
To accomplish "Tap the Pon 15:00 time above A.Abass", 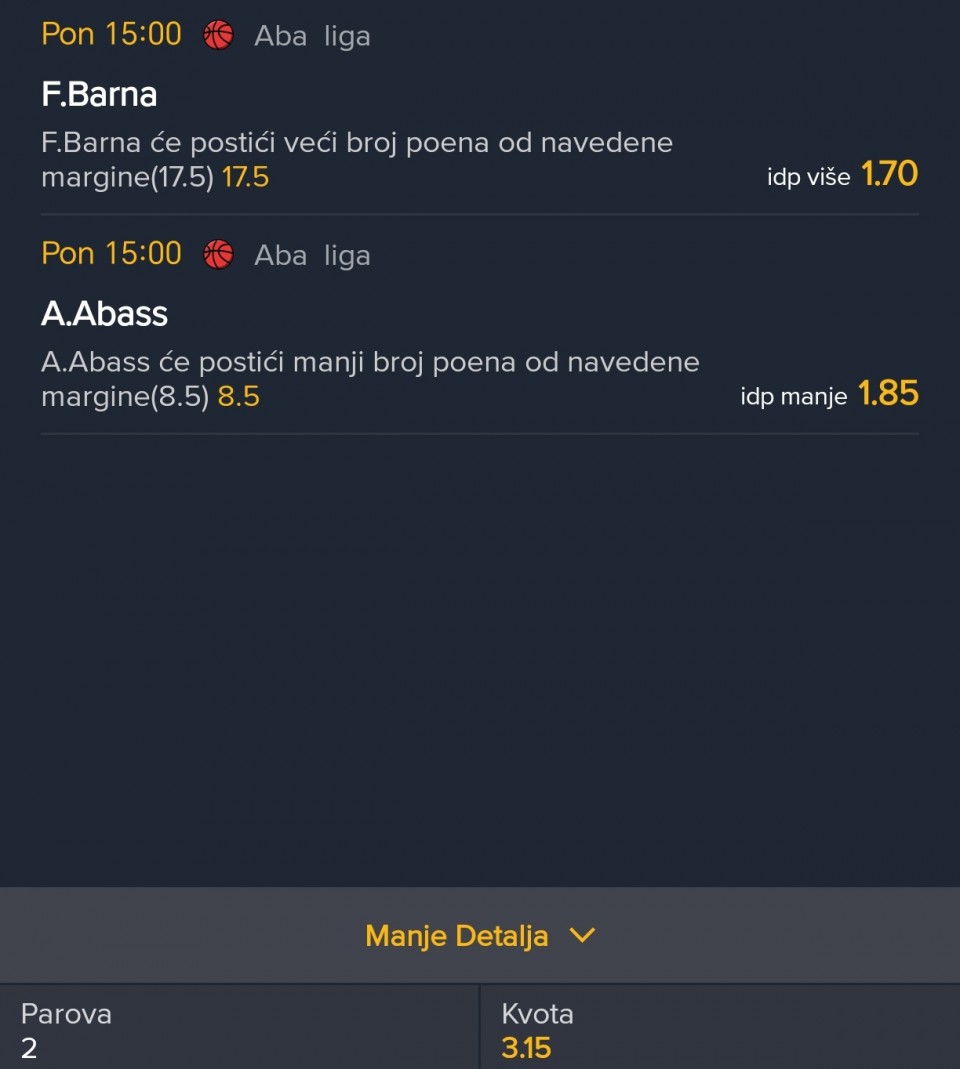I will [111, 254].
